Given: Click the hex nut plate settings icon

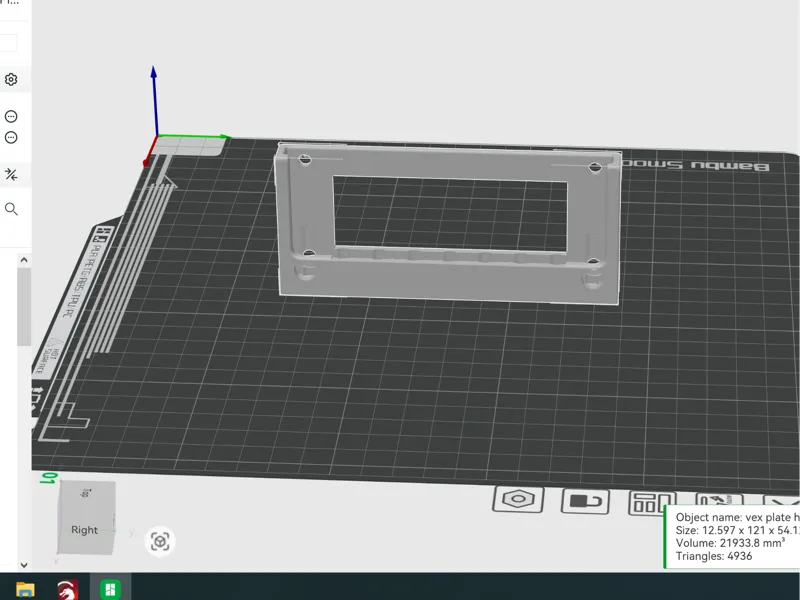Looking at the screenshot, I should (518, 498).
